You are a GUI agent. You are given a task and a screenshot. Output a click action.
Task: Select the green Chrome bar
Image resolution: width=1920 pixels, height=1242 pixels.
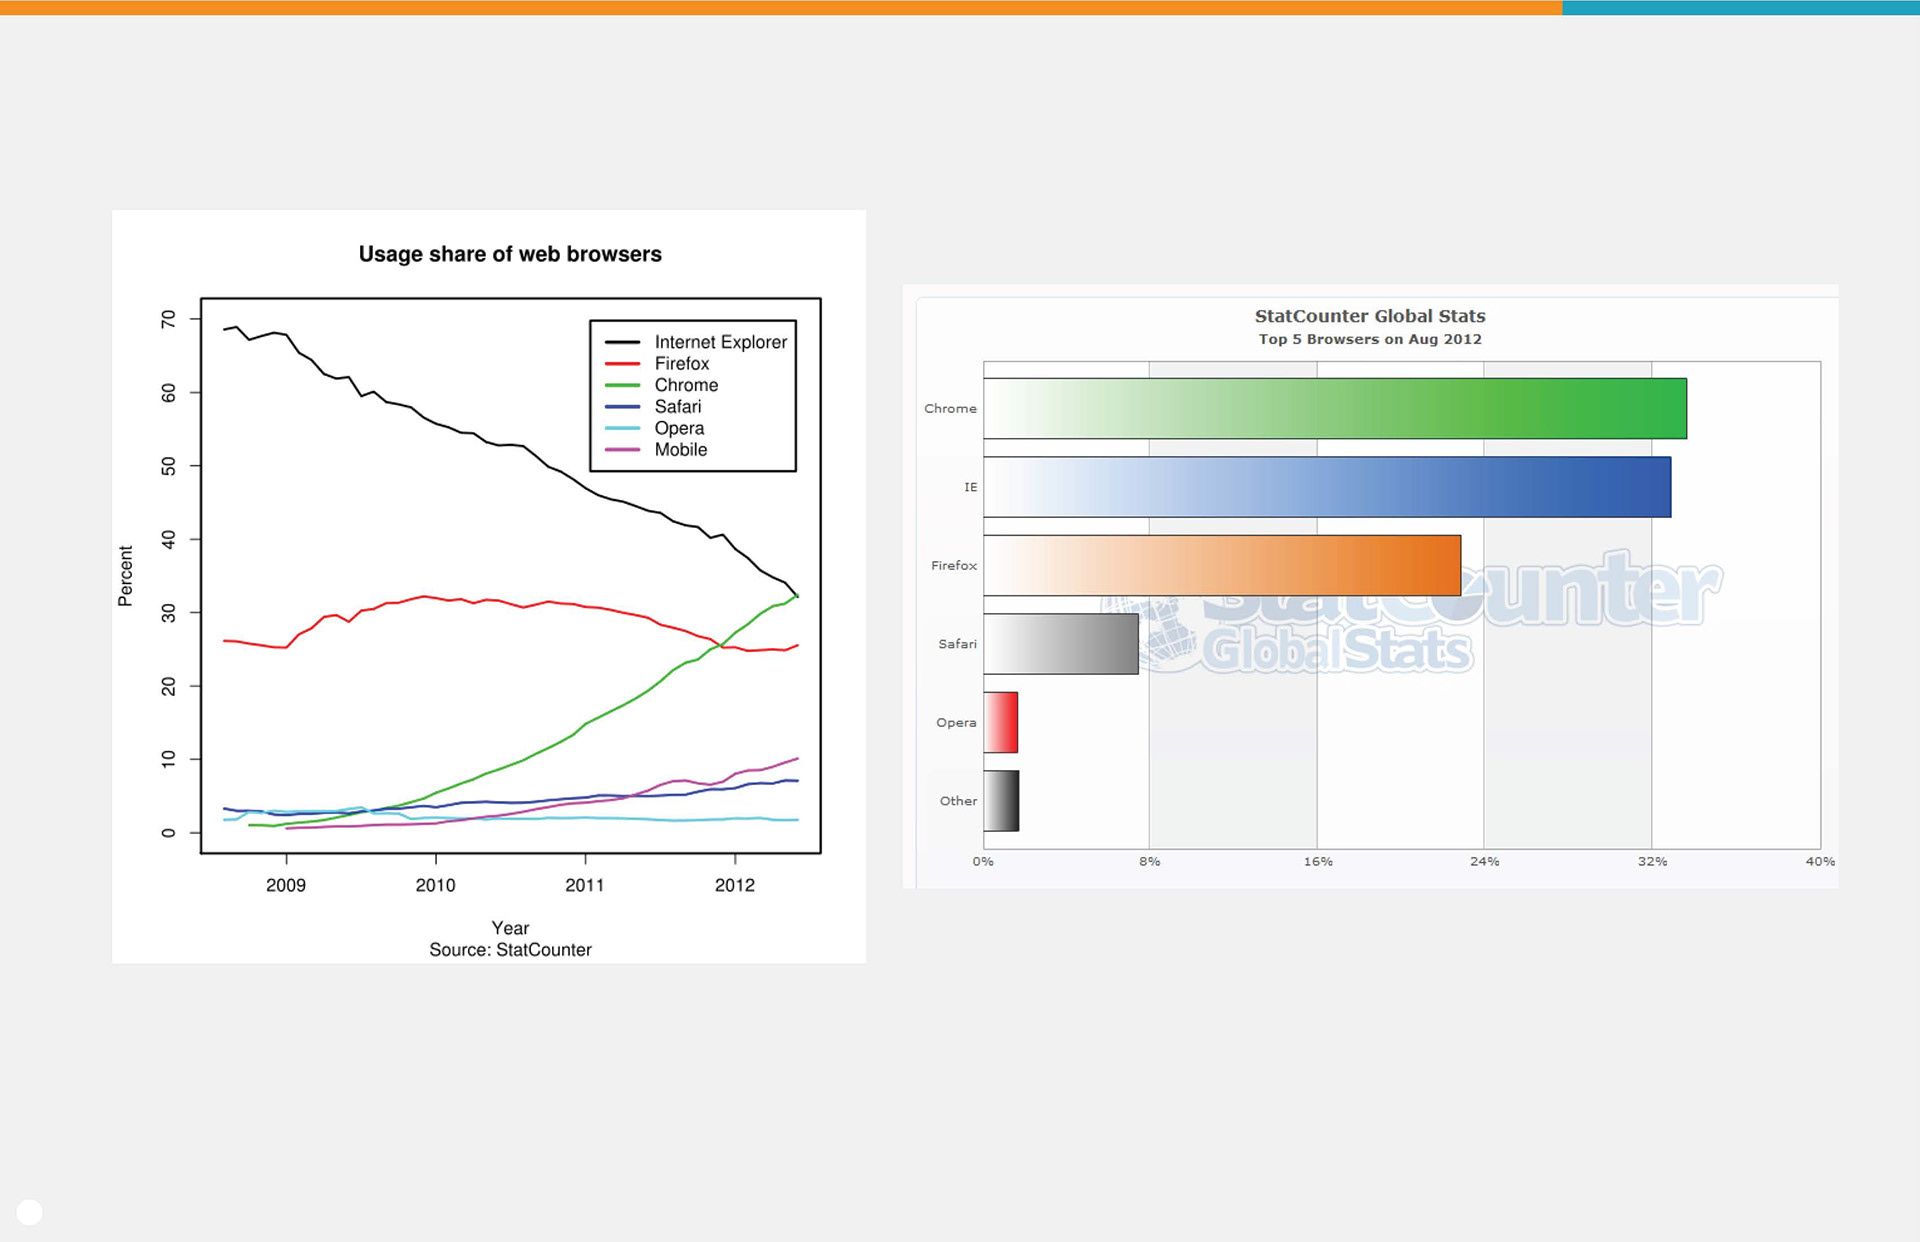(x=1334, y=408)
